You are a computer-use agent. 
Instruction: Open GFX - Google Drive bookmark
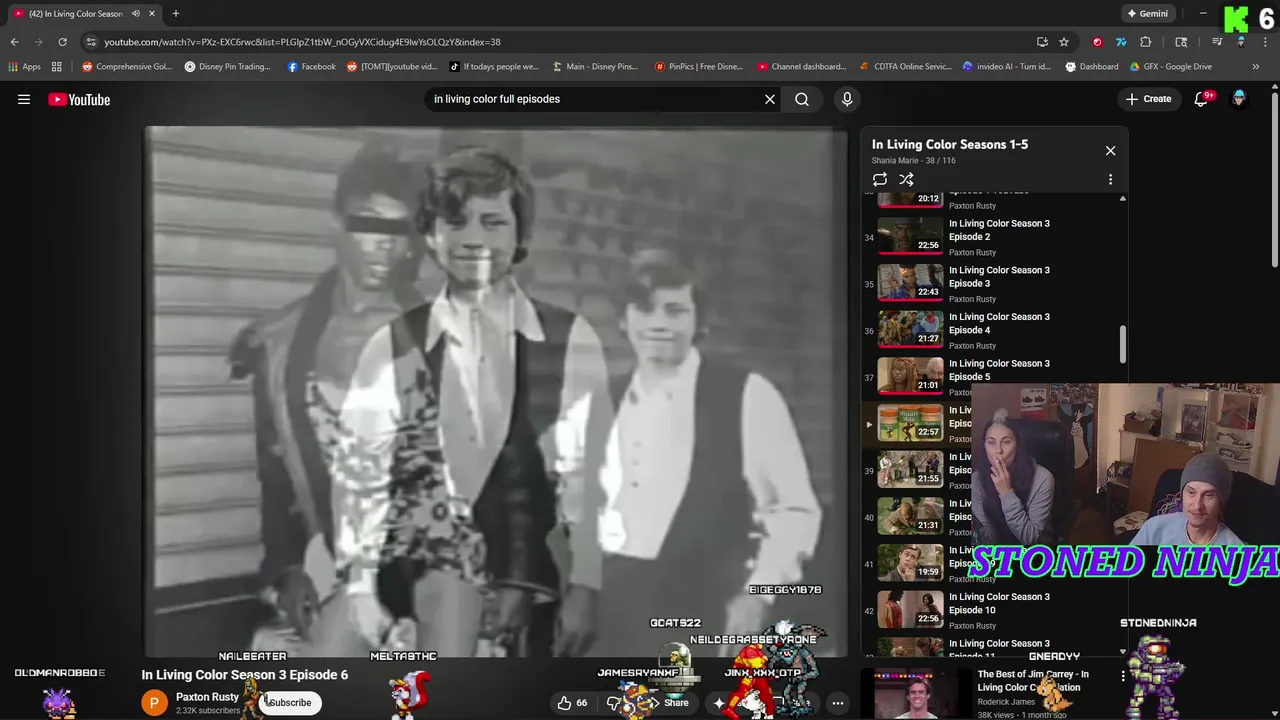(1171, 67)
